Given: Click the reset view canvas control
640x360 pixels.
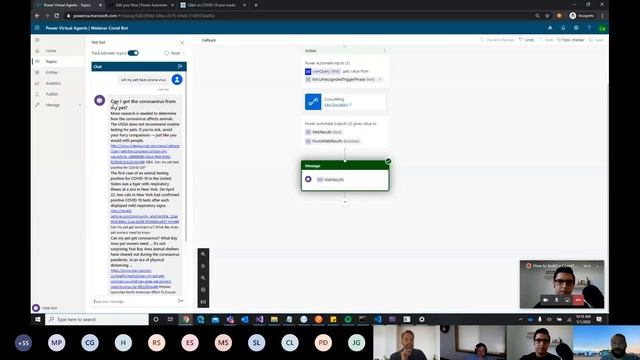Looking at the screenshot, I should coord(203,290).
